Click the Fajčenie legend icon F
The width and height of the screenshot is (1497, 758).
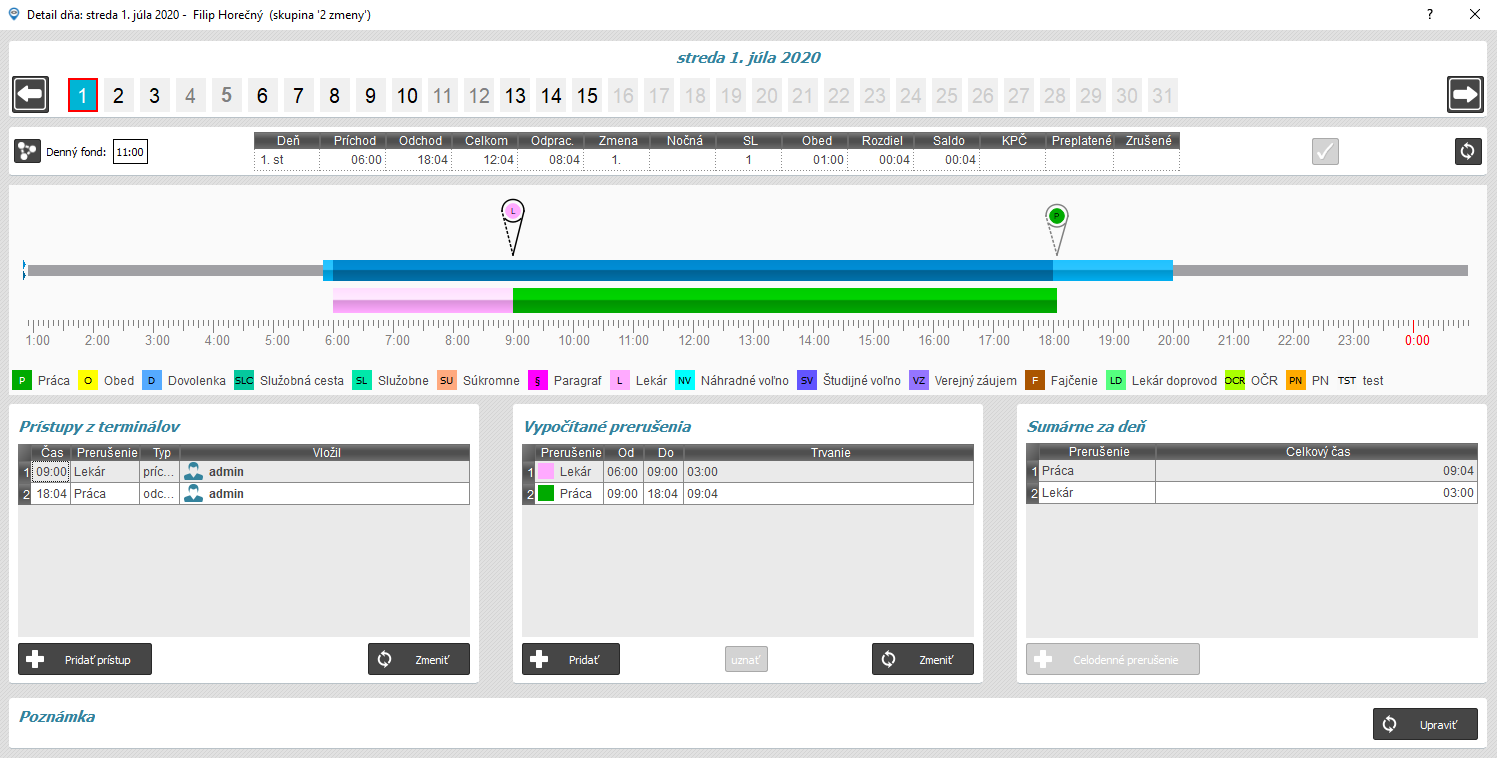1035,380
